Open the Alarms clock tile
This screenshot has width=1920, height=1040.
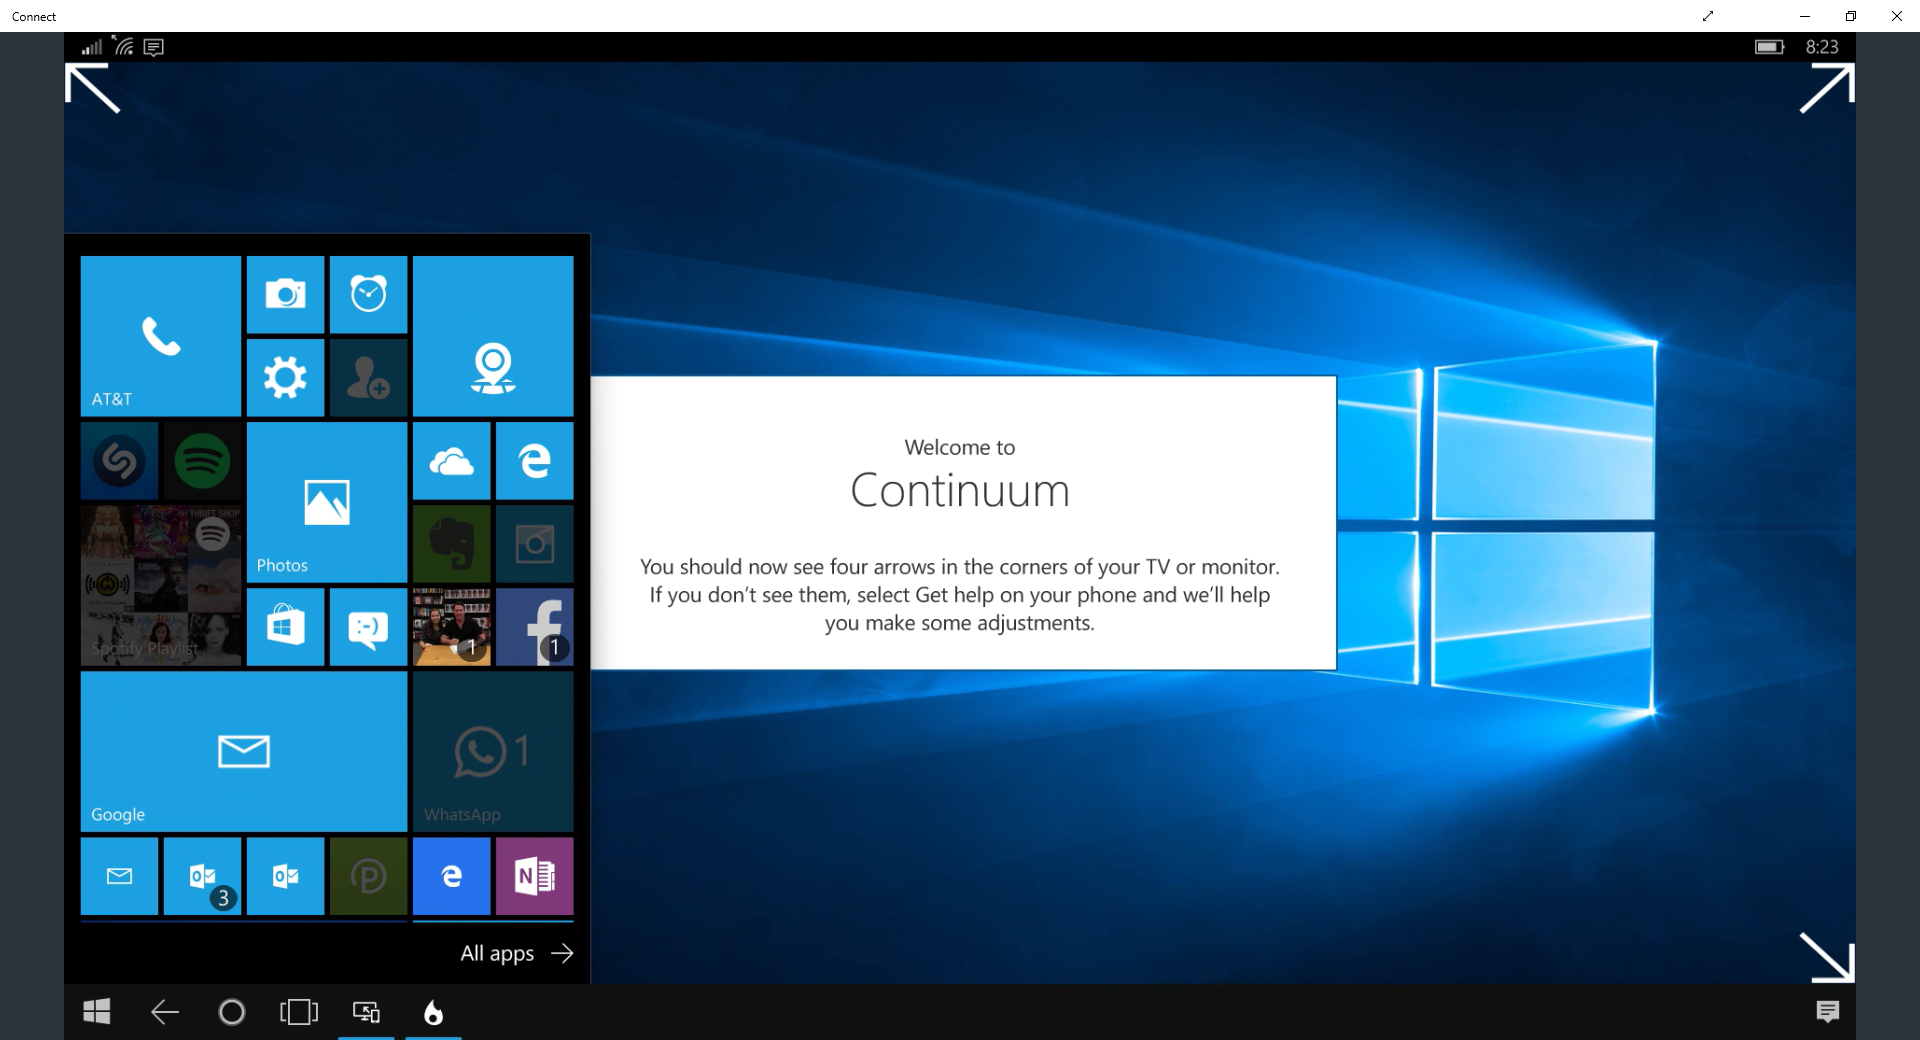368,294
